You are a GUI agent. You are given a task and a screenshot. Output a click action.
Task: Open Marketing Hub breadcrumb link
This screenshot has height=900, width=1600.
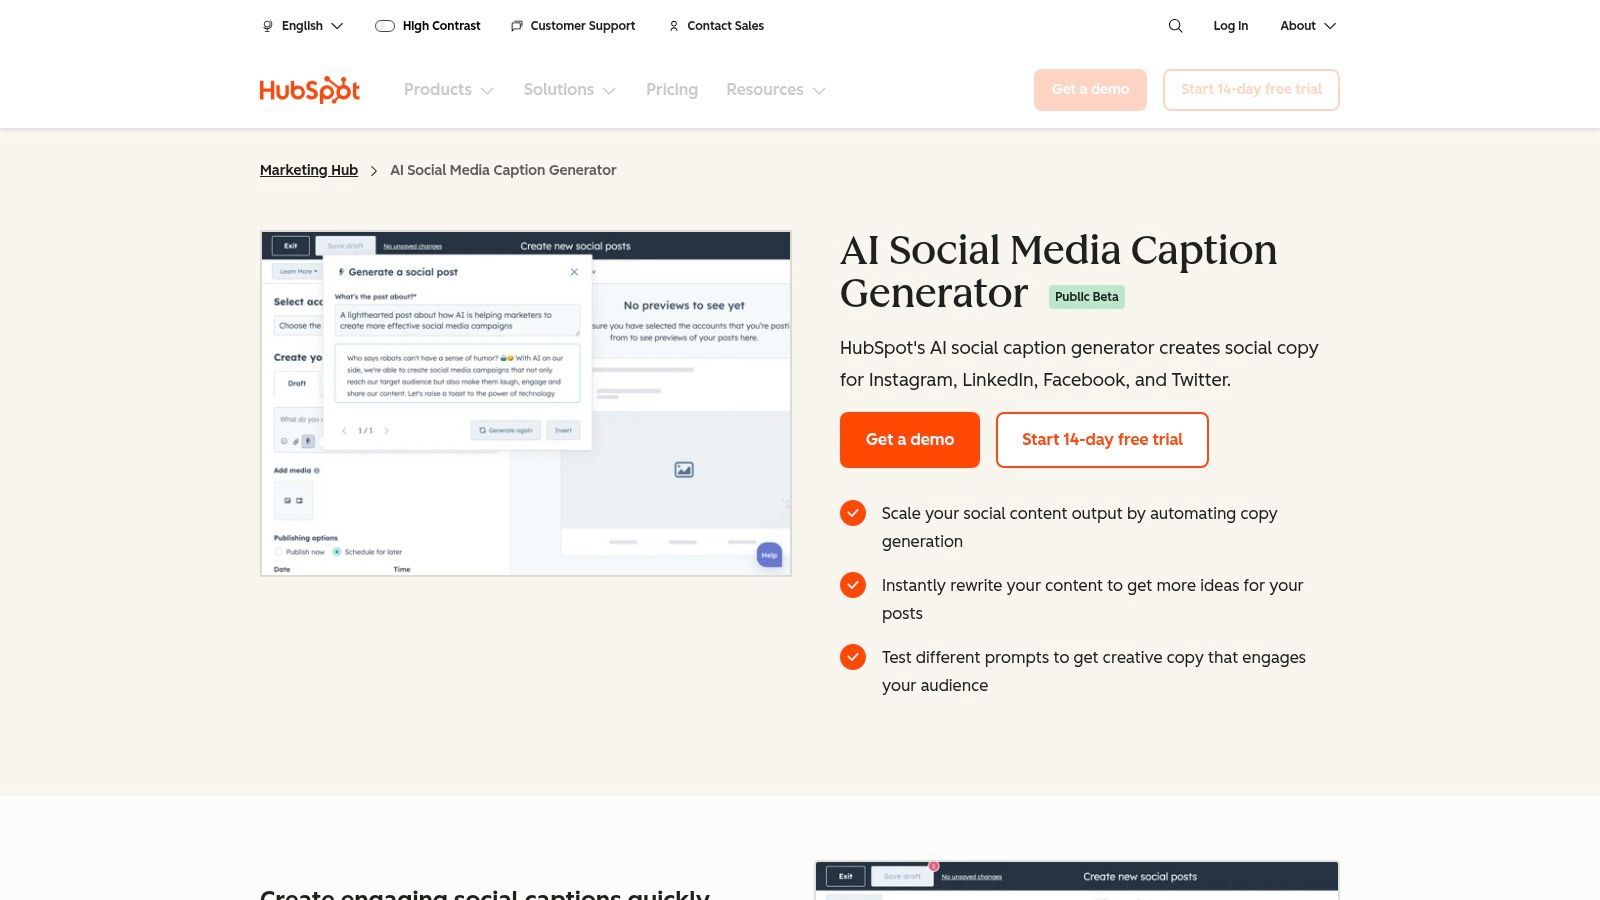point(309,170)
